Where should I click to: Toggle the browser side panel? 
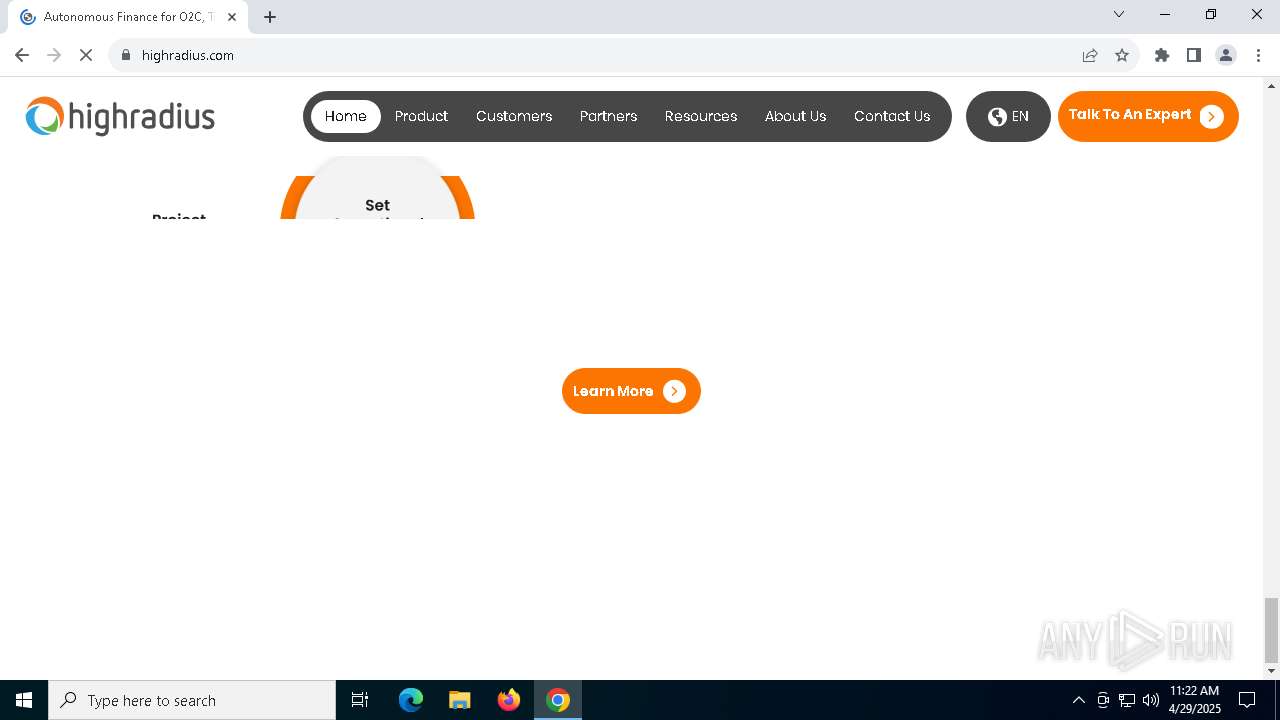pos(1194,55)
